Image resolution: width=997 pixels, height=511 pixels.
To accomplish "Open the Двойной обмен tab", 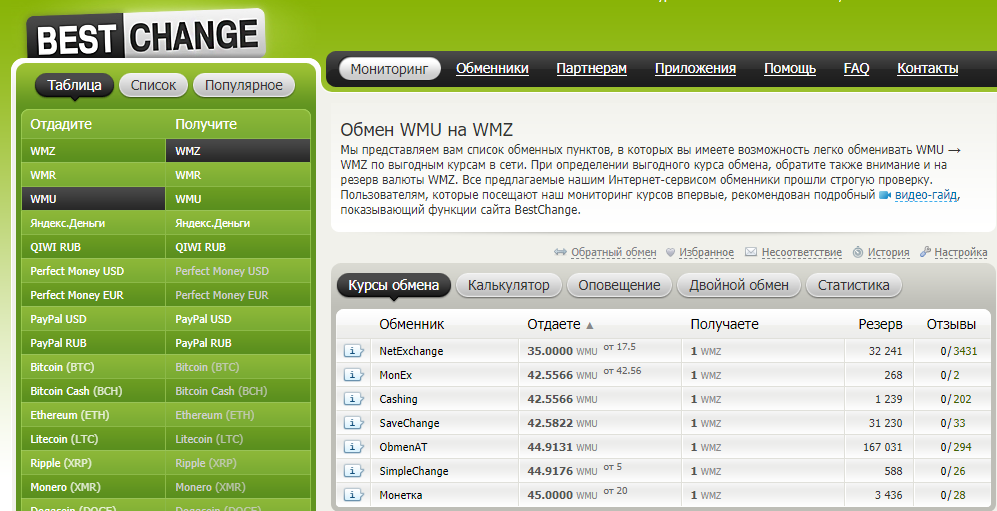I will coord(739,285).
